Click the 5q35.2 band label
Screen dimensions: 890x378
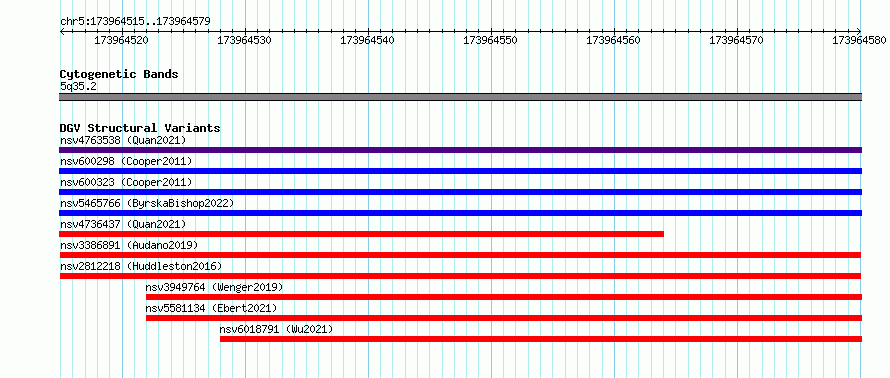pyautogui.click(x=78, y=86)
